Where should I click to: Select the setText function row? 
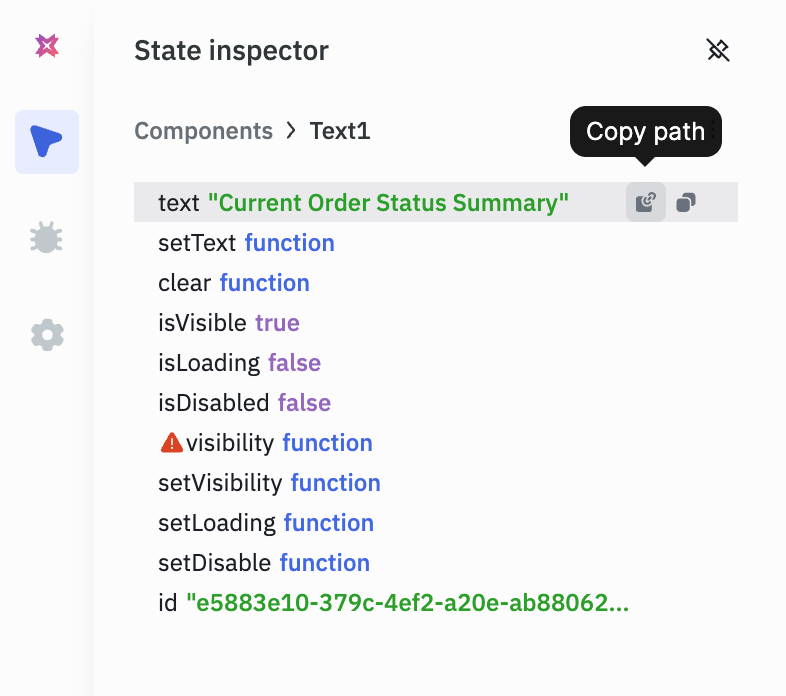click(x=246, y=243)
